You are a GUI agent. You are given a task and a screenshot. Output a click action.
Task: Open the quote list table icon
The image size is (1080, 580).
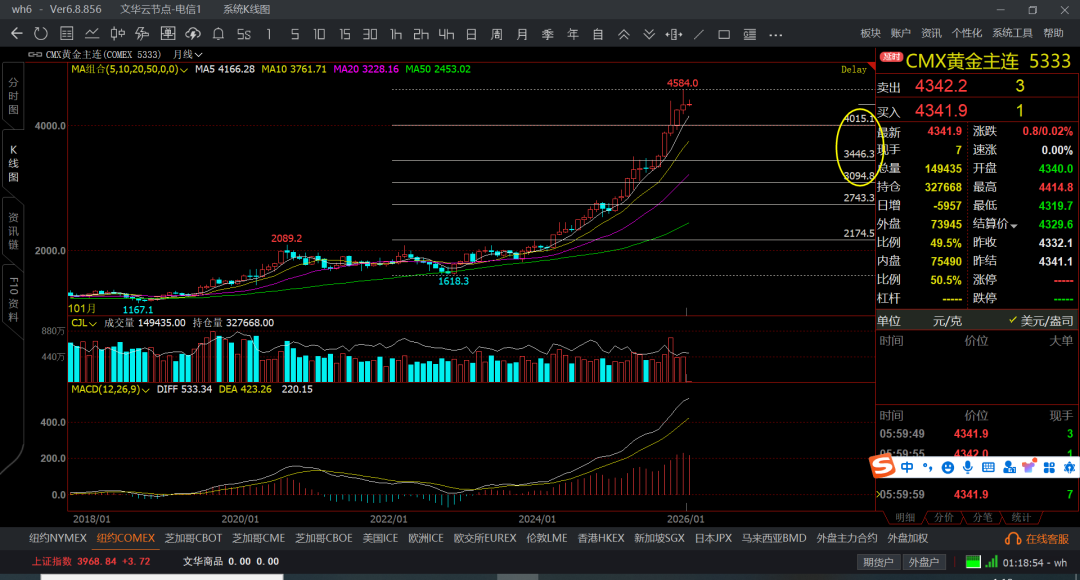[x=67, y=34]
